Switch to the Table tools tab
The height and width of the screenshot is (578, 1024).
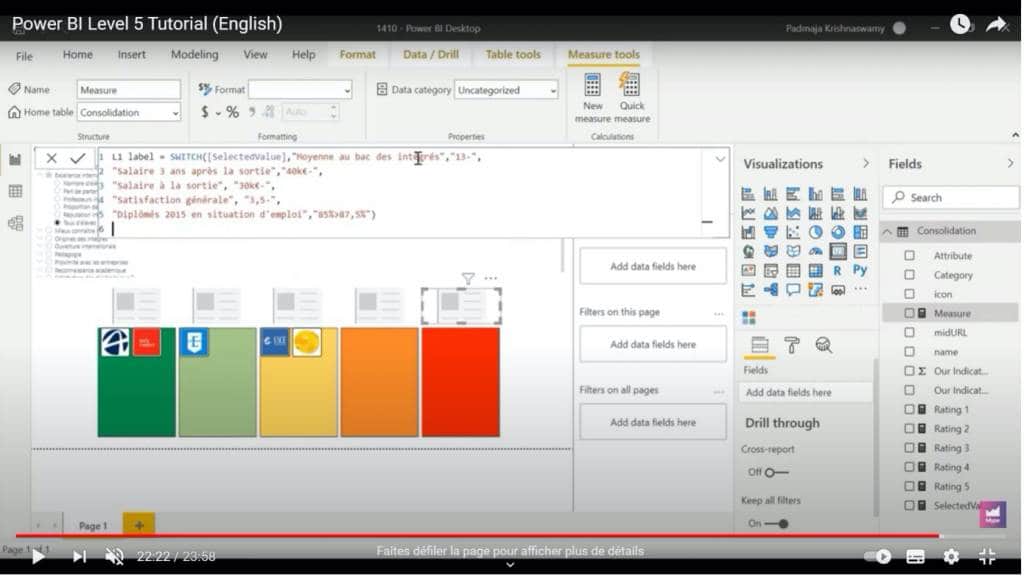(x=513, y=55)
